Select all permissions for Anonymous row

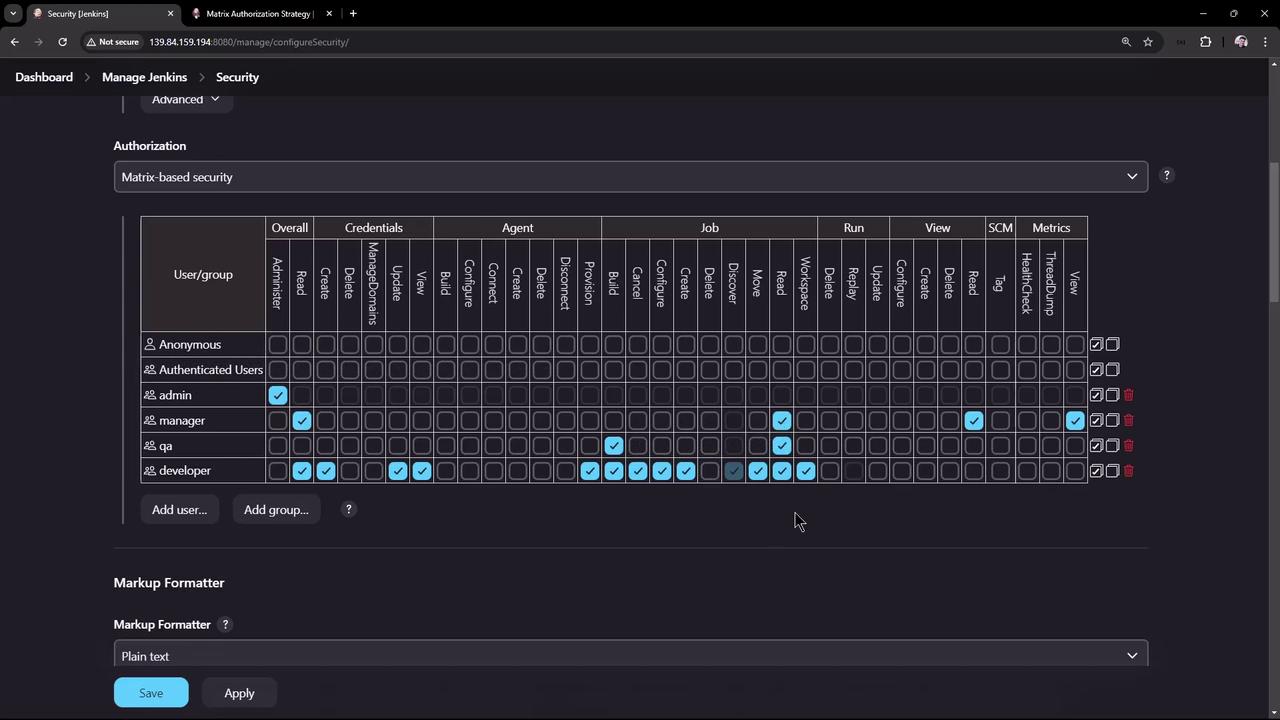pyautogui.click(x=1096, y=344)
